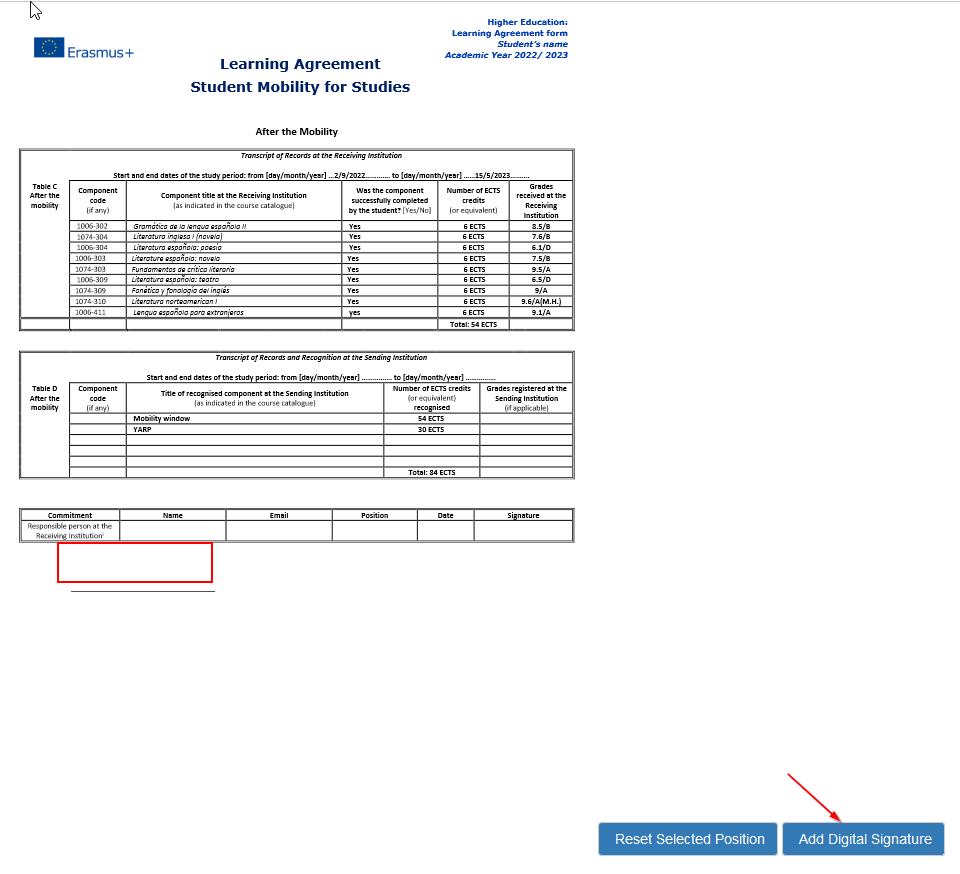Click "Lengua española para extranjeros" title
This screenshot has width=960, height=874.
[189, 313]
